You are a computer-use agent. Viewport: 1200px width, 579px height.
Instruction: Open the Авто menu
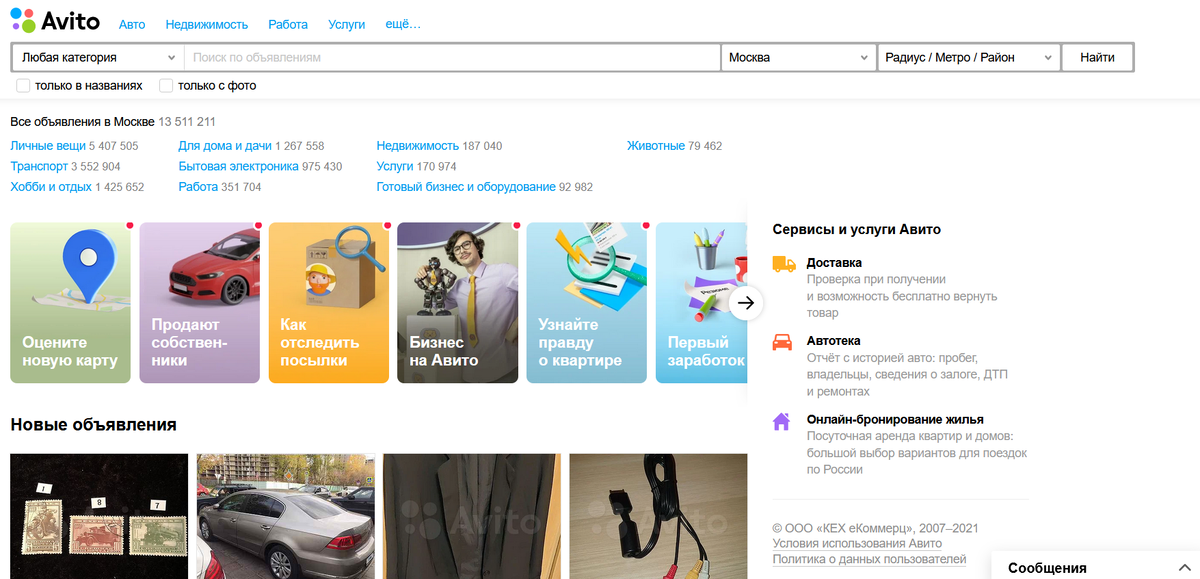pyautogui.click(x=132, y=24)
